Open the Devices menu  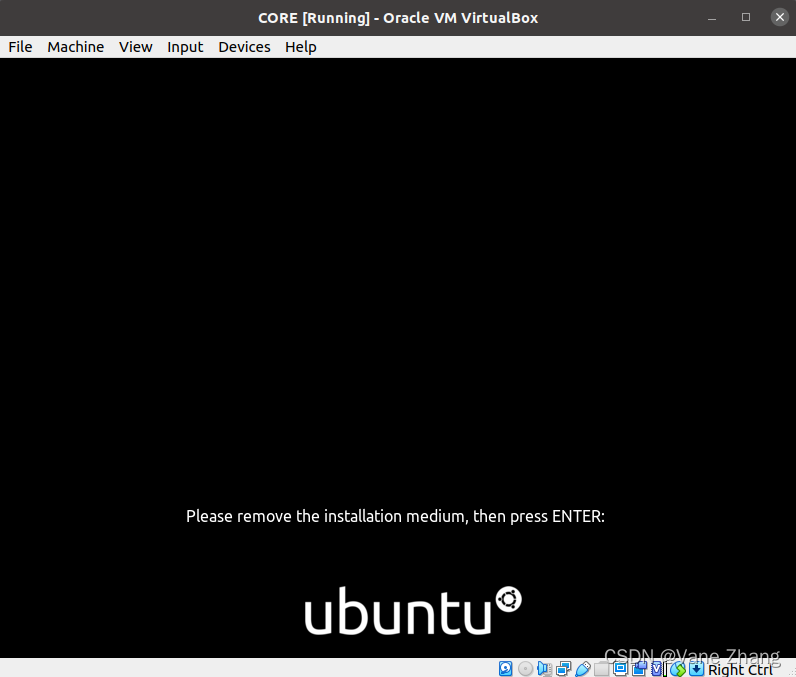(244, 47)
